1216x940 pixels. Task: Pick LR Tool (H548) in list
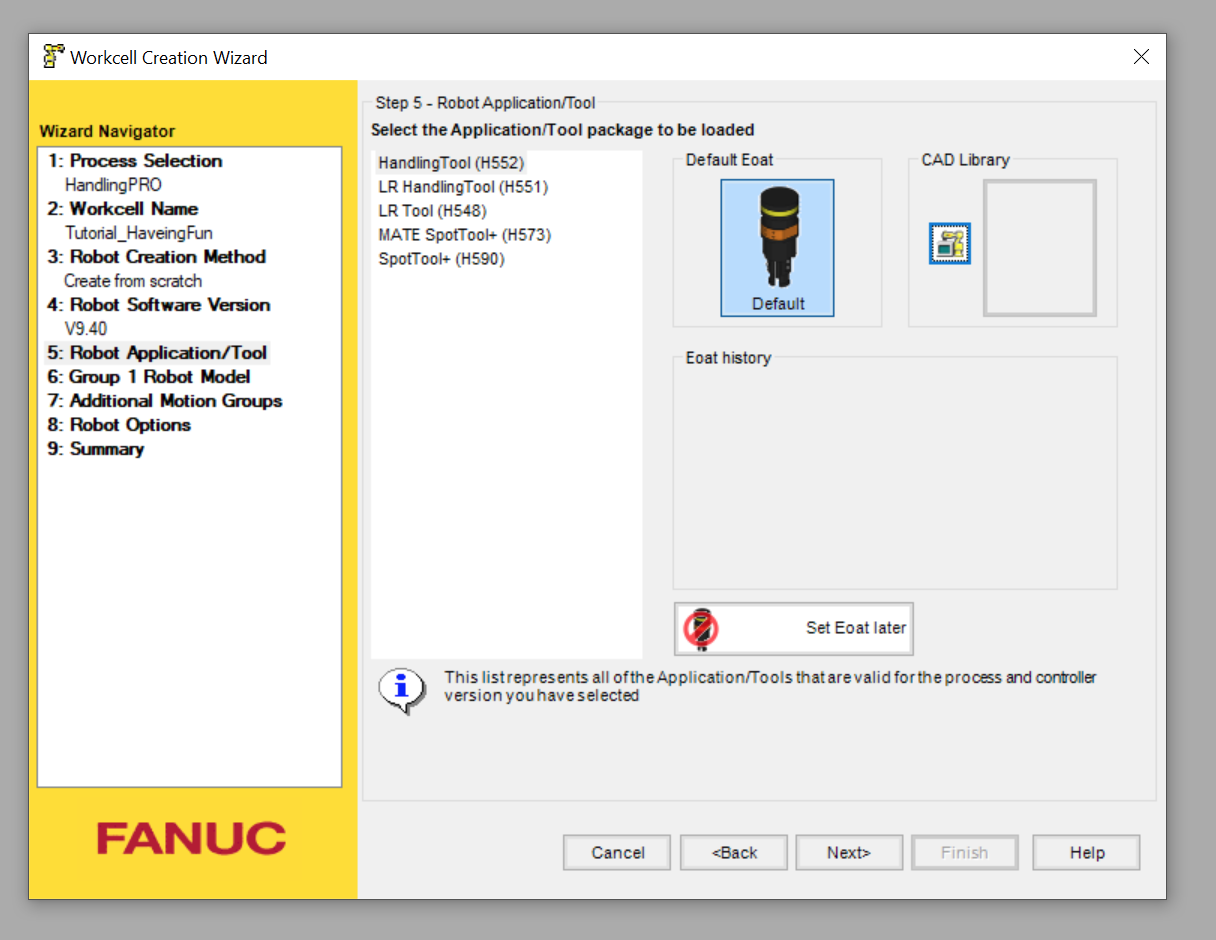coord(432,210)
